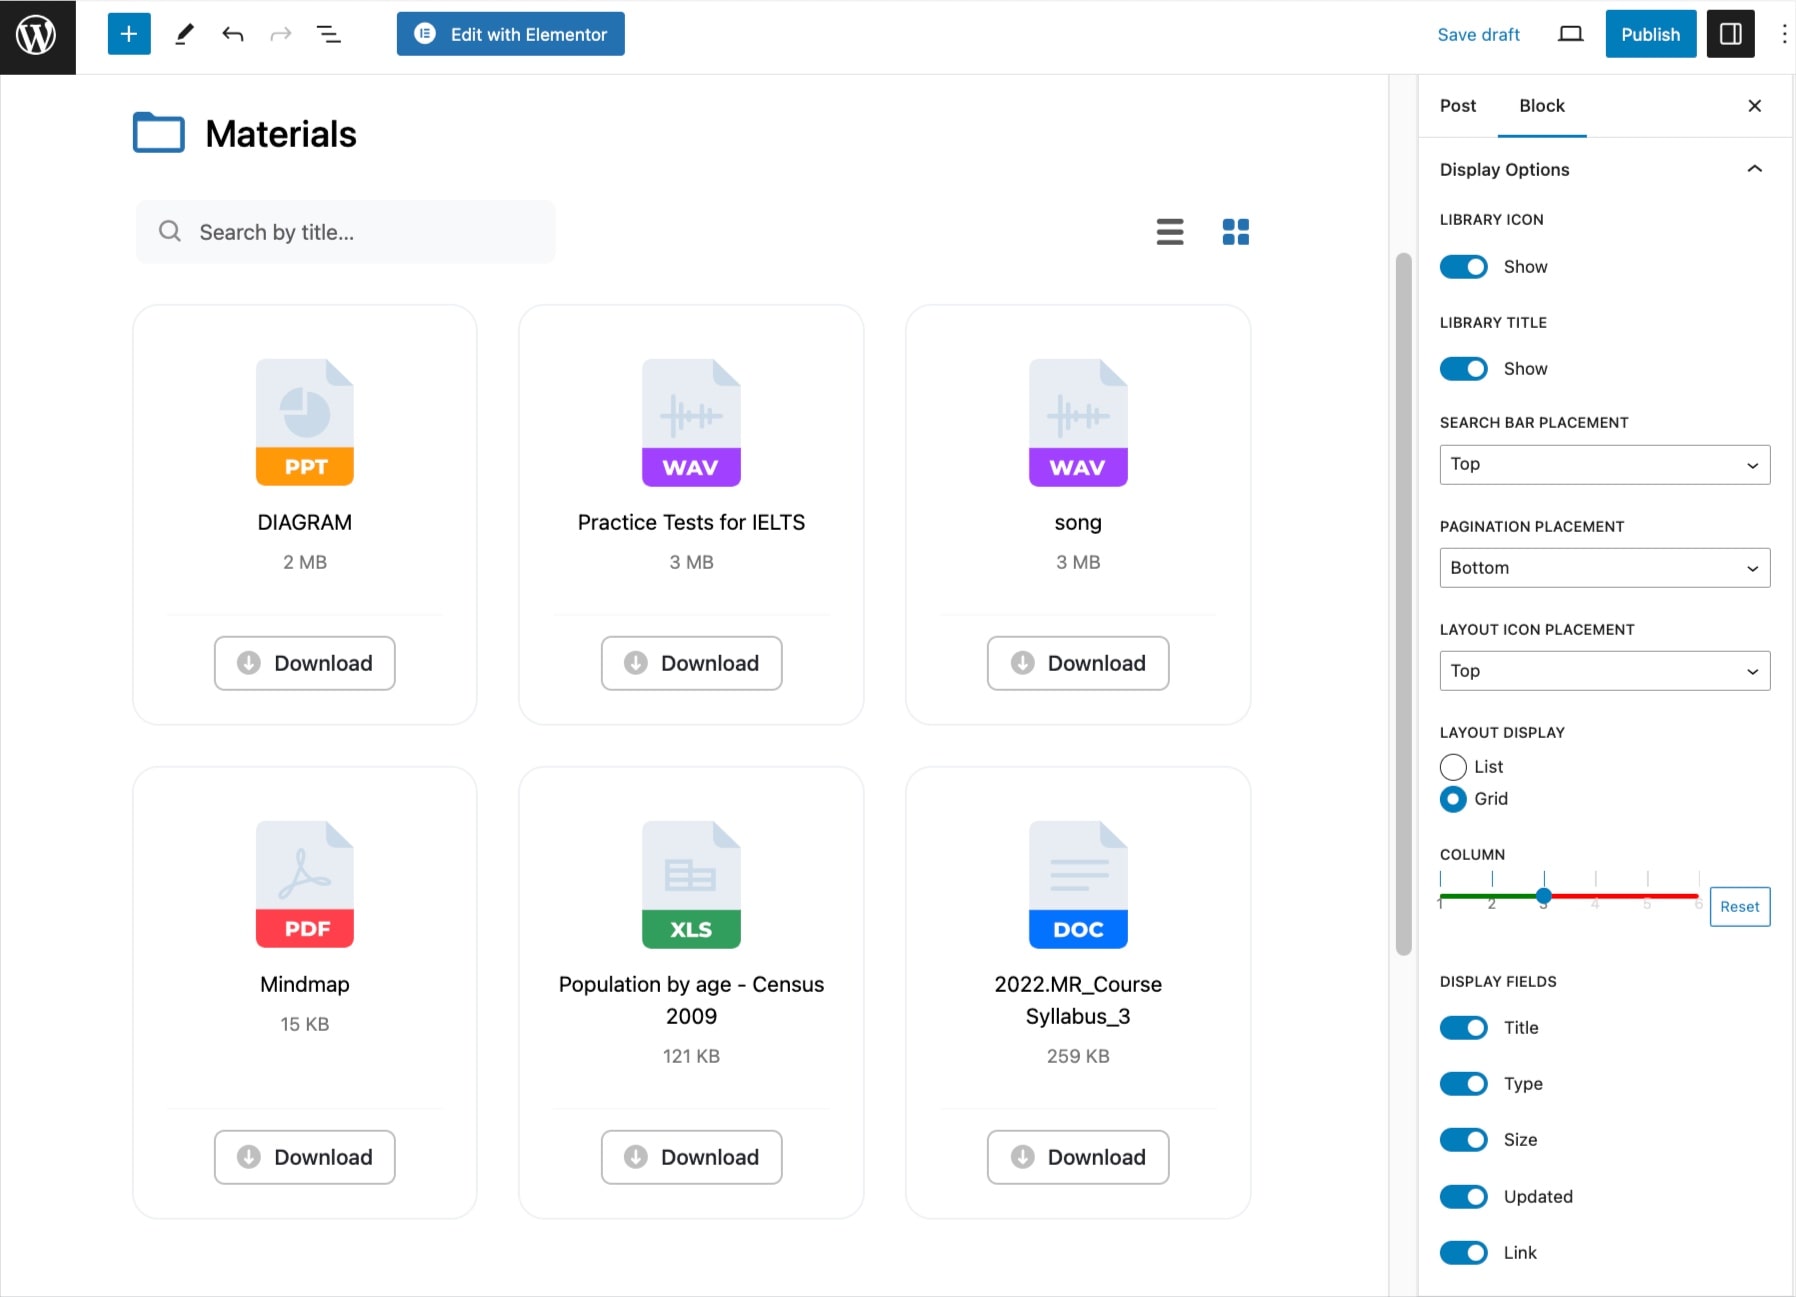Close the settings sidebar with the X
Image resolution: width=1796 pixels, height=1297 pixels.
click(x=1754, y=105)
